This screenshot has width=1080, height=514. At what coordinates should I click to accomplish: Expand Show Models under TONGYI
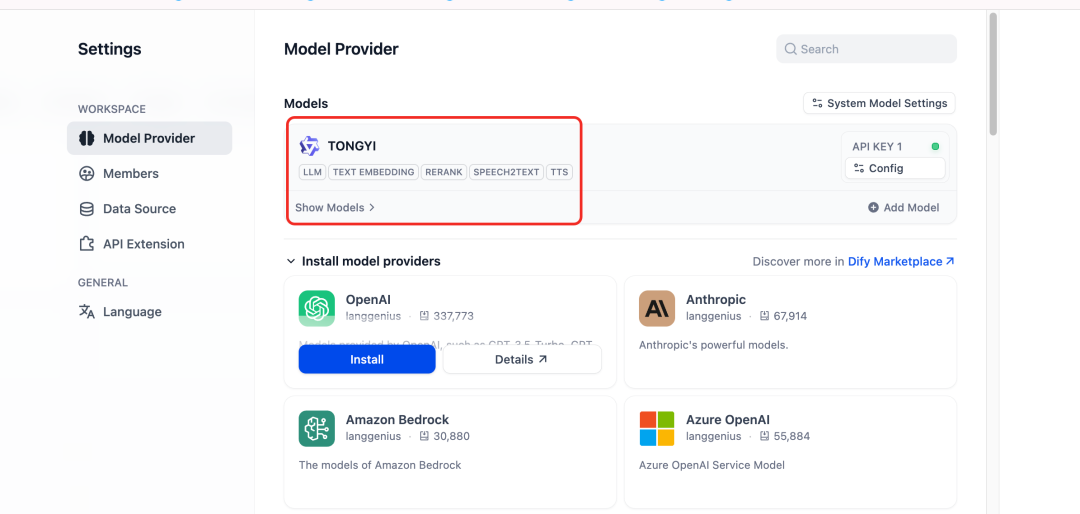[335, 208]
